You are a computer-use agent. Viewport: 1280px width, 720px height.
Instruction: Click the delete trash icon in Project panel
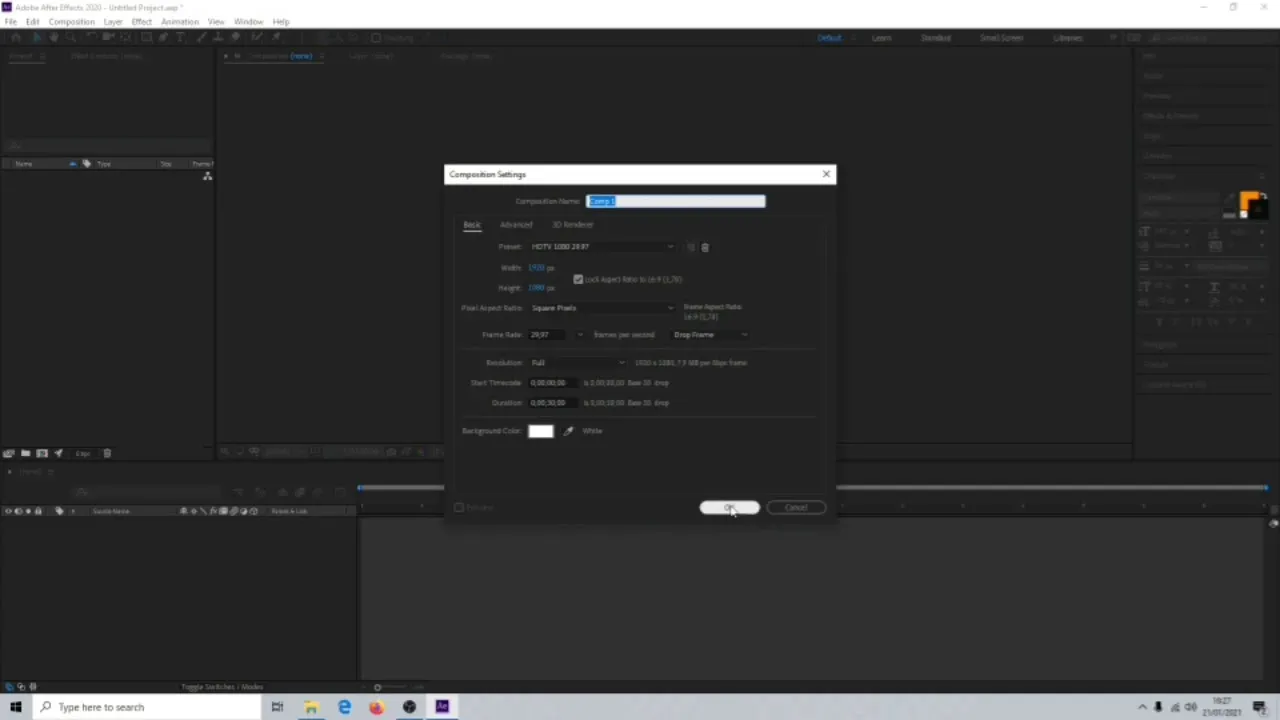click(x=107, y=453)
